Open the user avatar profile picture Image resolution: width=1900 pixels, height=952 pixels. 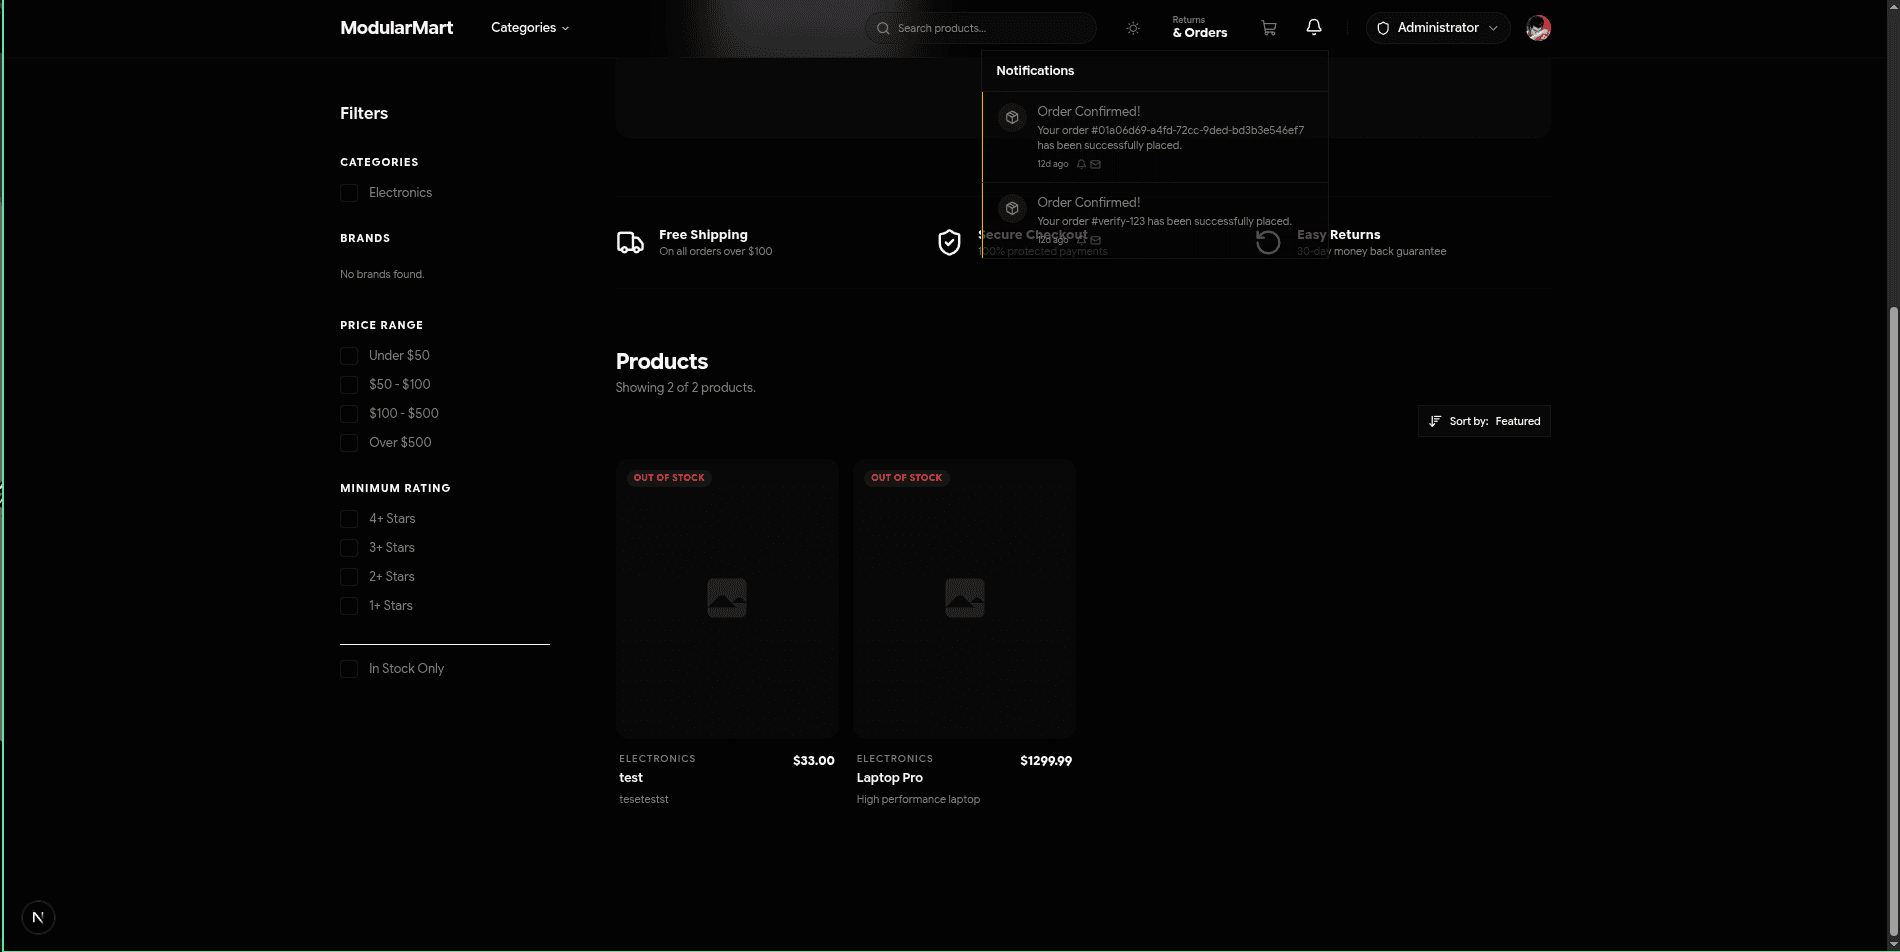click(x=1538, y=28)
